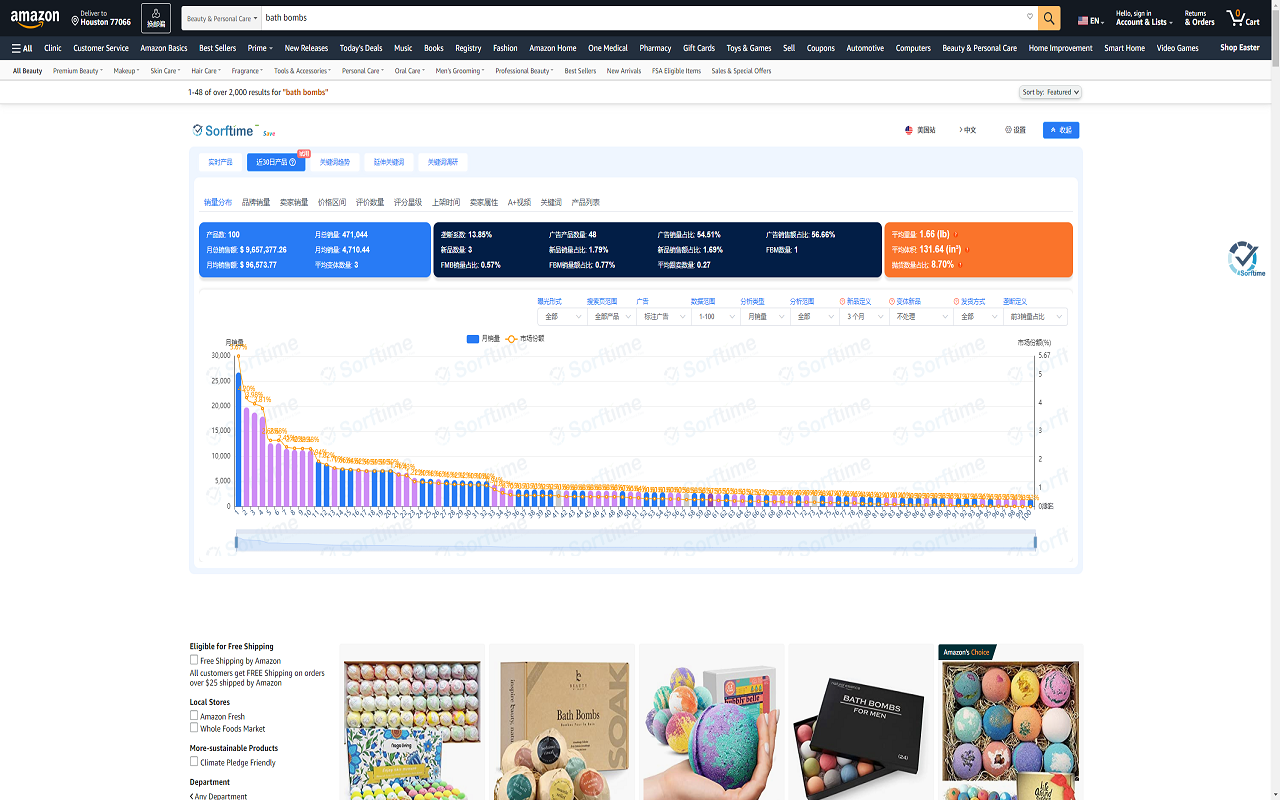This screenshot has height=800, width=1280.
Task: Open the 新品定义 3个月 dropdown
Action: pos(866,316)
